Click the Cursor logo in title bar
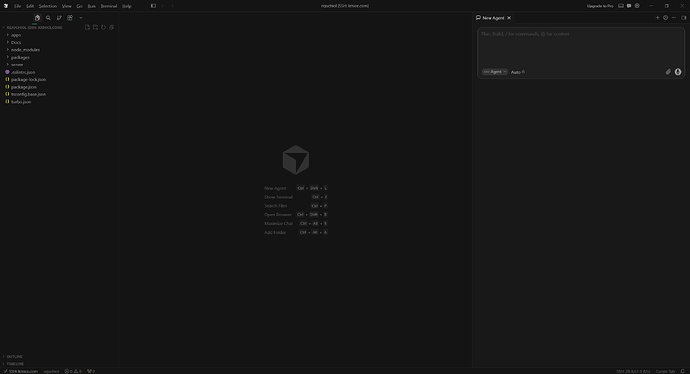Screen dimensions: 690x374 point(6,6)
